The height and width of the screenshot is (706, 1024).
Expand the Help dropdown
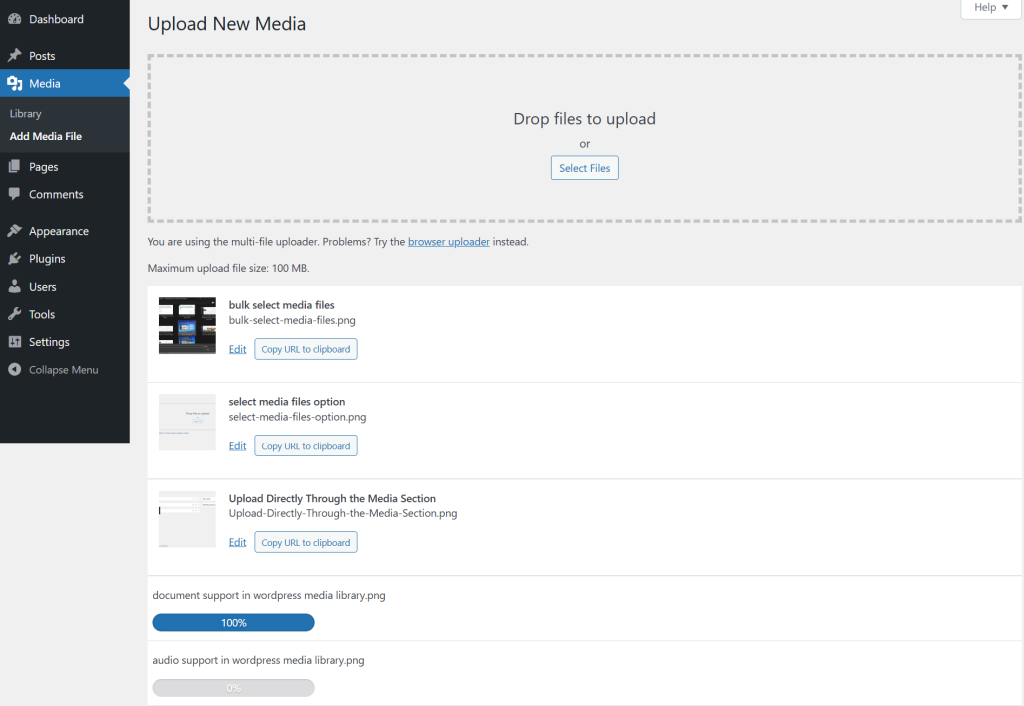pyautogui.click(x=989, y=8)
